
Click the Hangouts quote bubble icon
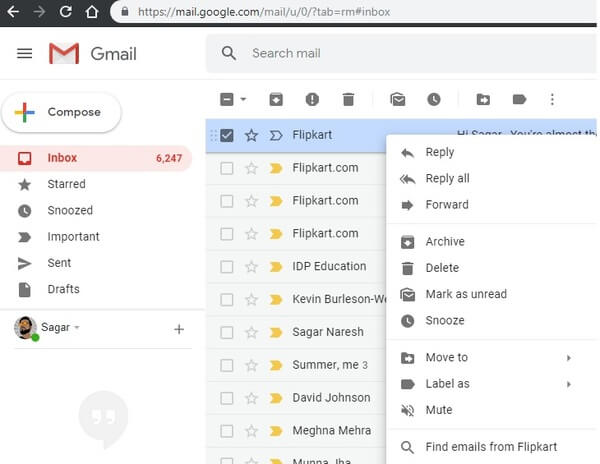click(103, 418)
